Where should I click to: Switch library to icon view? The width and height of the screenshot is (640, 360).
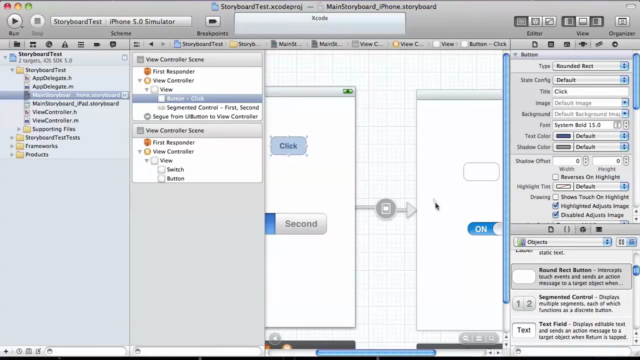(x=621, y=242)
